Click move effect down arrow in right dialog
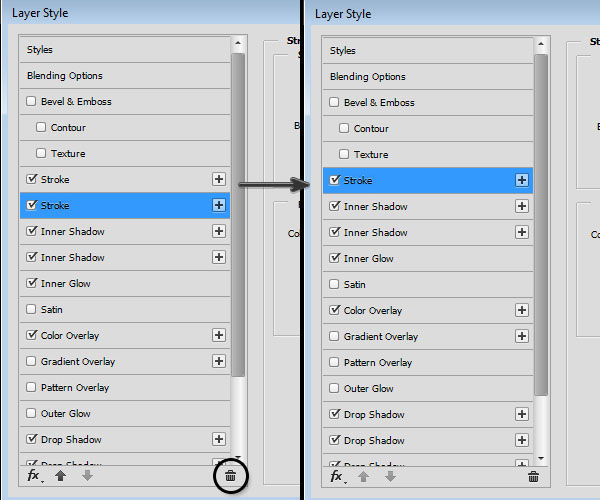 tap(390, 477)
